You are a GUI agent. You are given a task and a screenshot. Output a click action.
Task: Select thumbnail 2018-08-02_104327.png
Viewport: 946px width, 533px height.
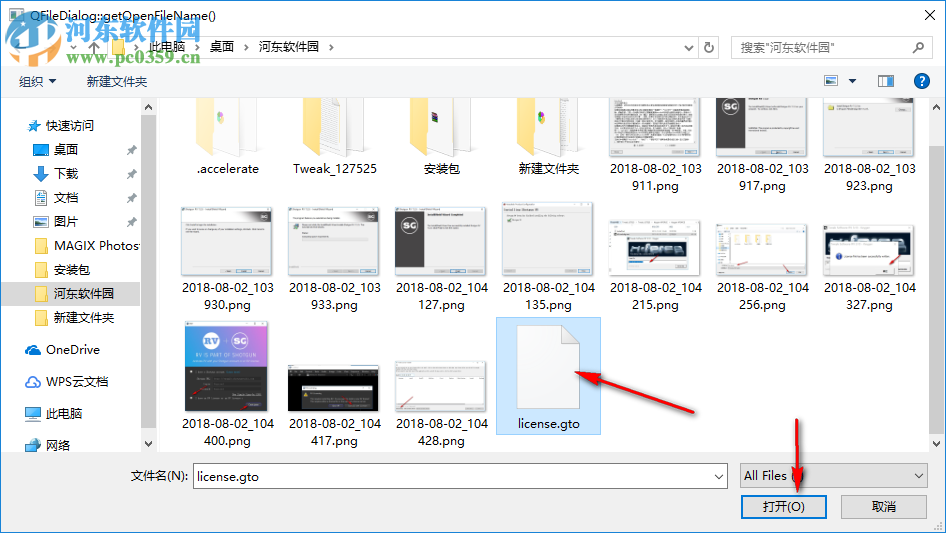[869, 250]
